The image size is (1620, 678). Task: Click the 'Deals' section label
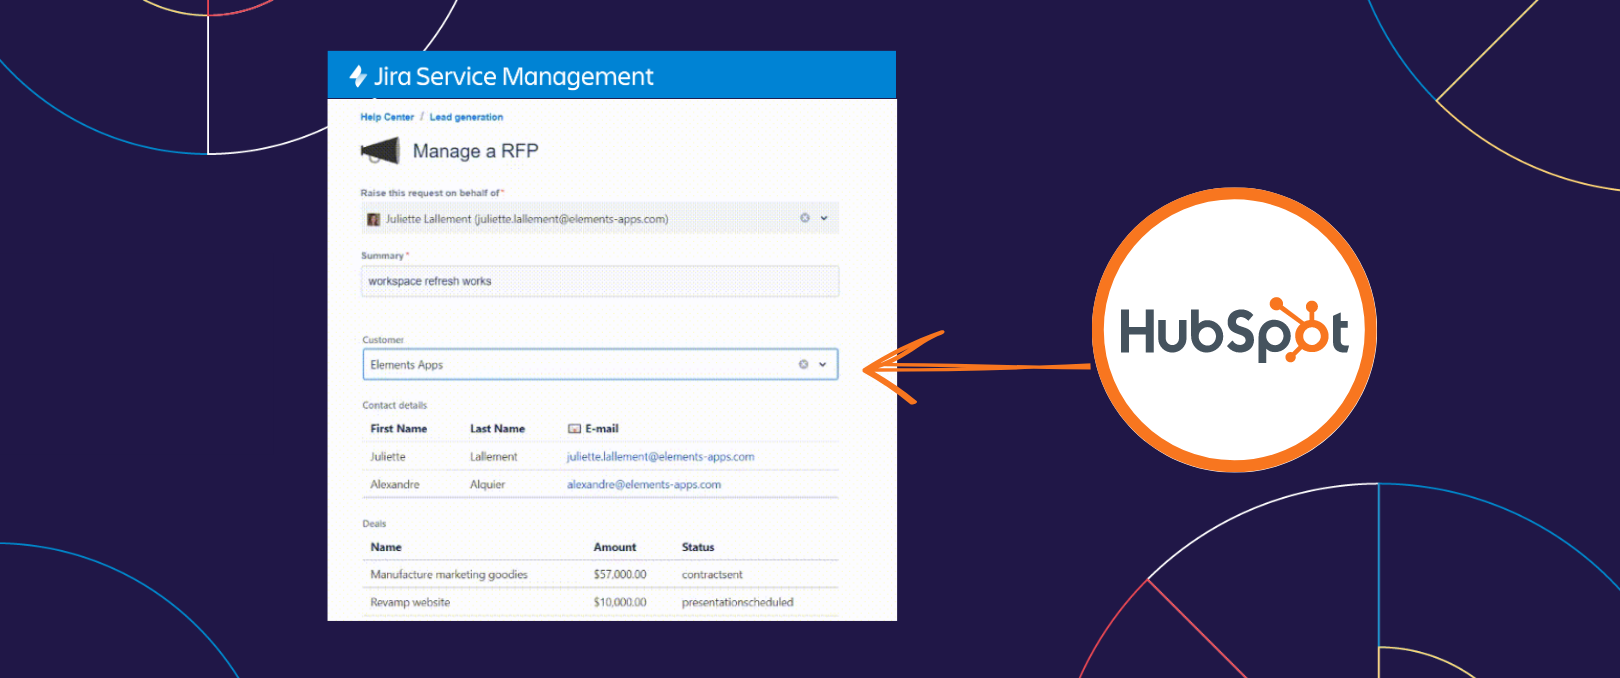[374, 524]
